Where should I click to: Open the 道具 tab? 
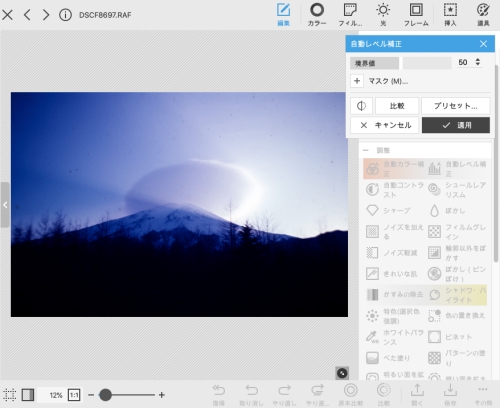pyautogui.click(x=483, y=15)
